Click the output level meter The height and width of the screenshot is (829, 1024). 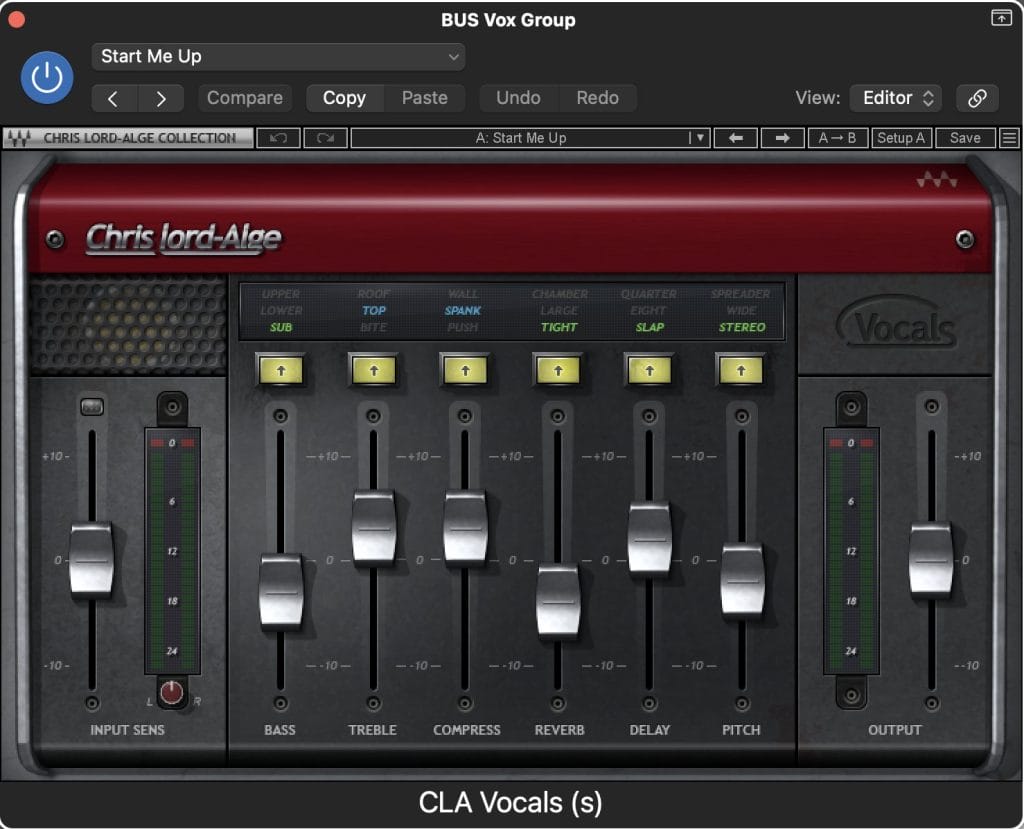click(x=851, y=551)
